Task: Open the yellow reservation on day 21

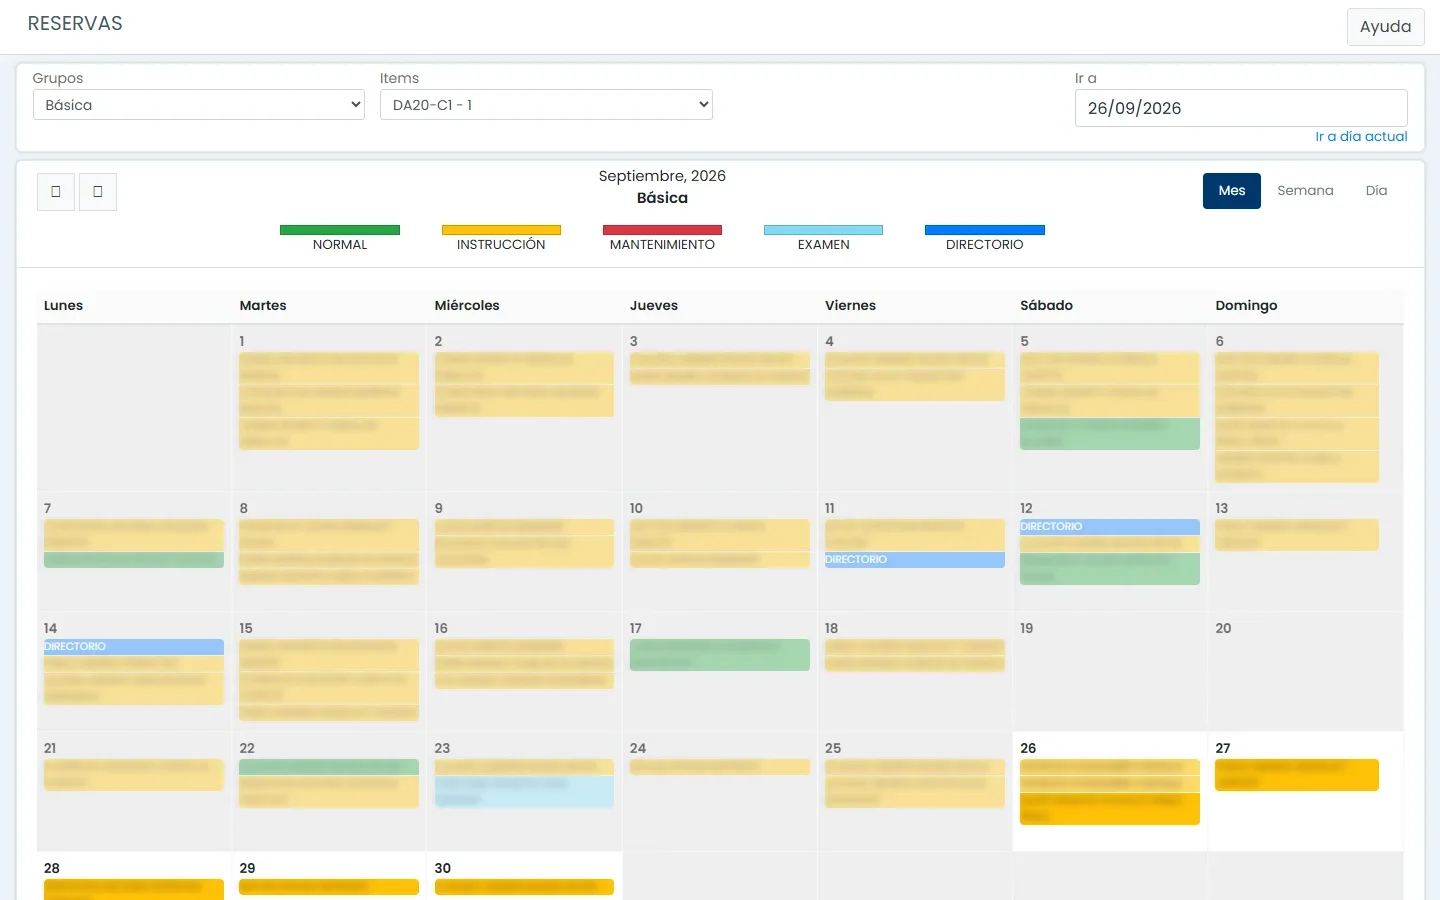Action: (133, 775)
